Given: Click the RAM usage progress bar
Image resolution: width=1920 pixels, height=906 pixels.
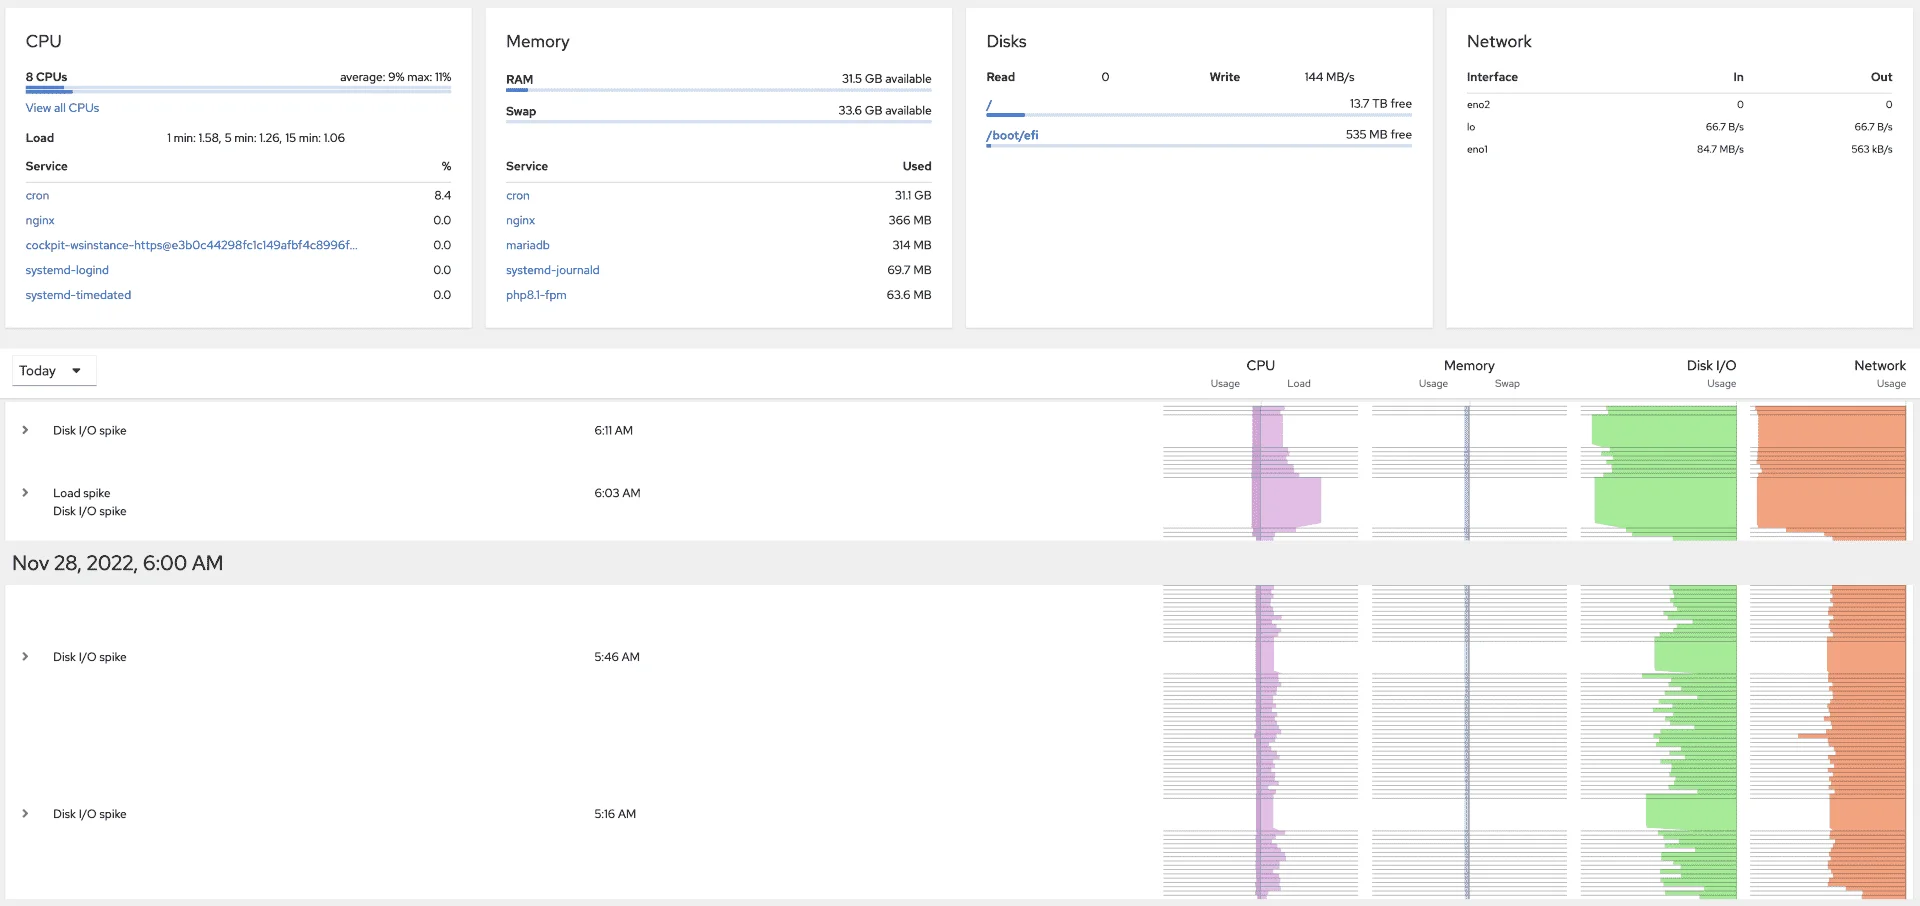Looking at the screenshot, I should 718,90.
